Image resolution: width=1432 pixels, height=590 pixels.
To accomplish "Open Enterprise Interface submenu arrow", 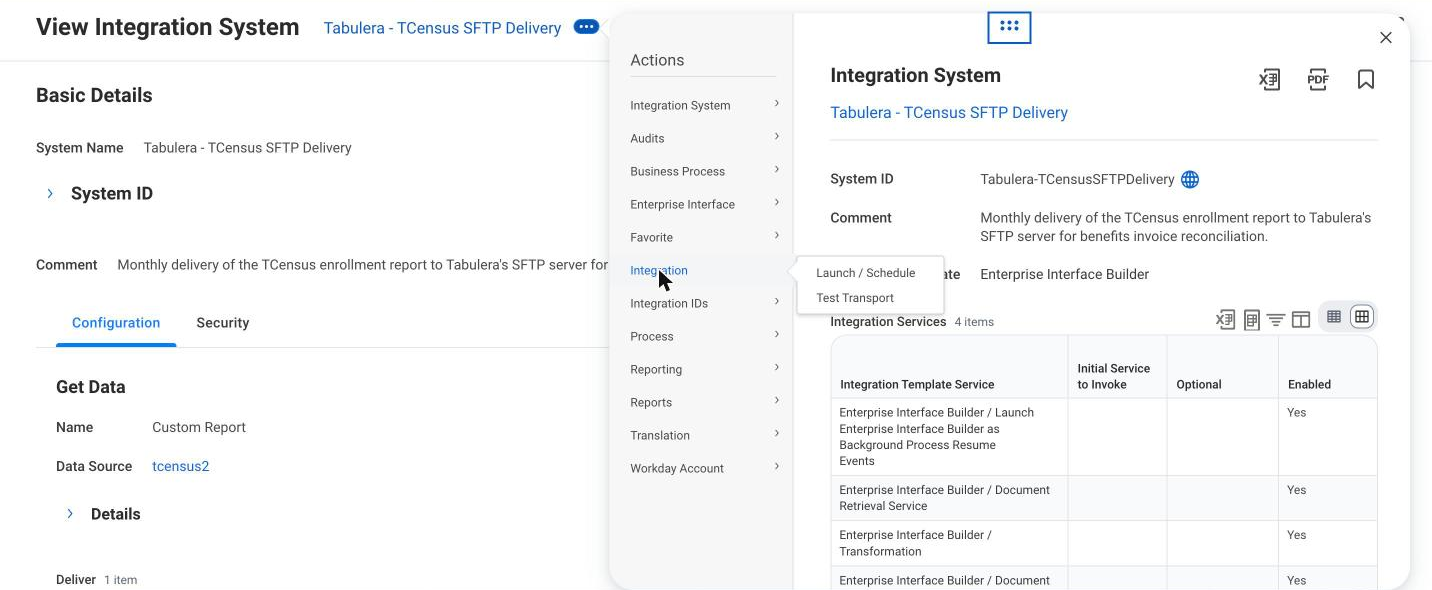I will click(x=777, y=203).
